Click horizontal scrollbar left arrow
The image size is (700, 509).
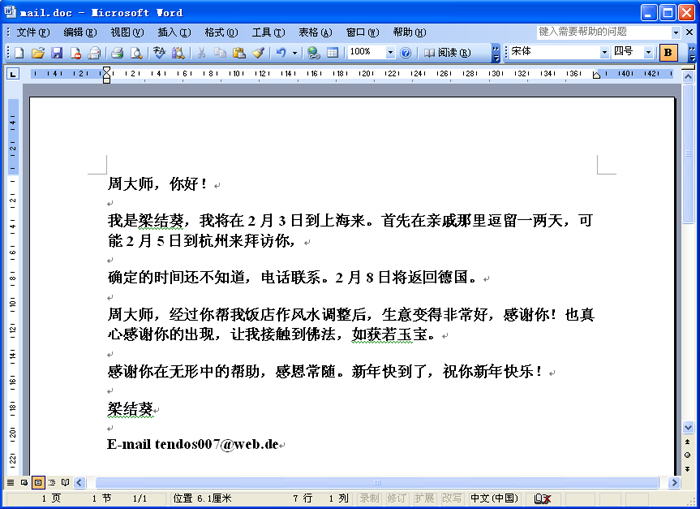click(x=79, y=483)
